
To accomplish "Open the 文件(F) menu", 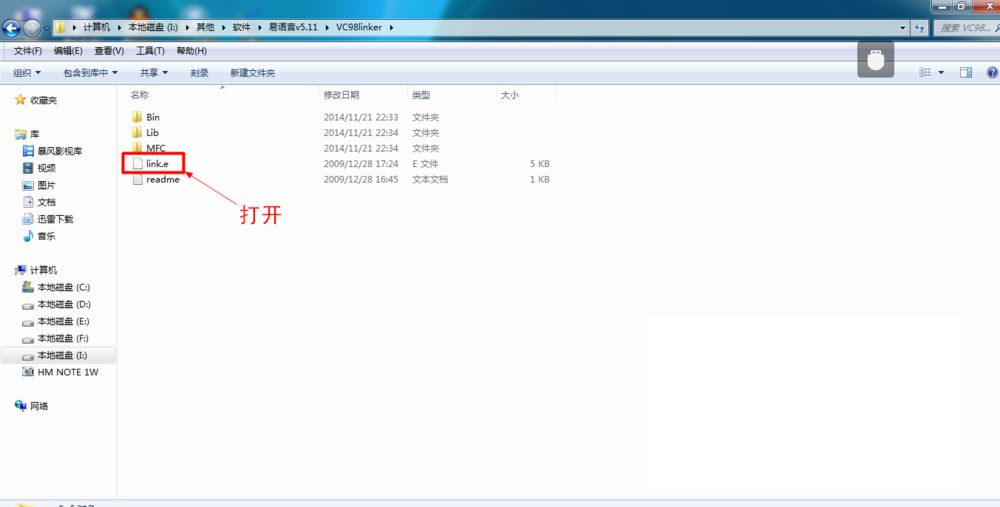I will pos(27,51).
